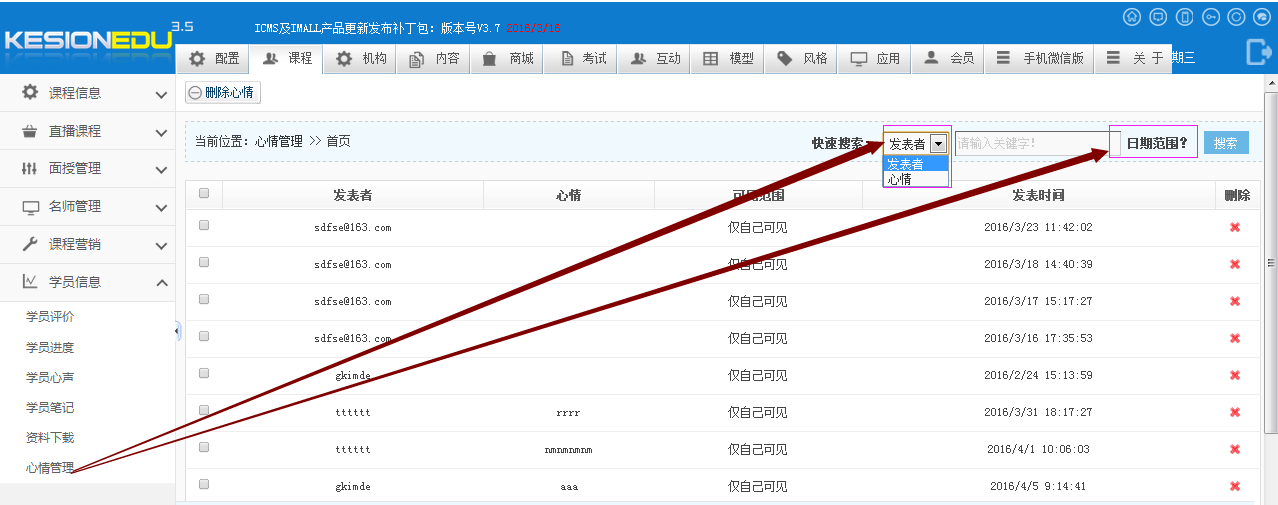Click the circular refresh icon in top bar
The width and height of the screenshot is (1278, 505).
point(1236,17)
